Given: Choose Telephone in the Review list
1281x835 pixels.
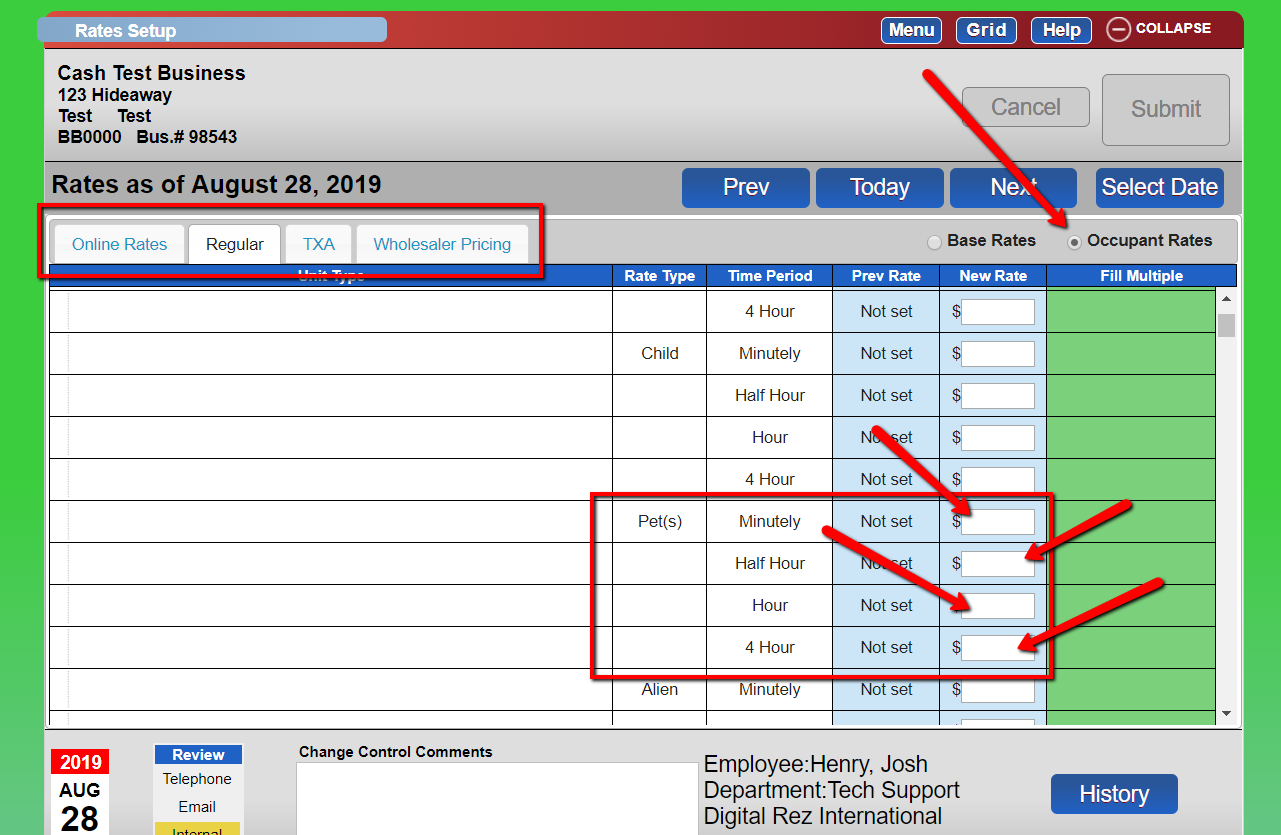Looking at the screenshot, I should coord(197,779).
